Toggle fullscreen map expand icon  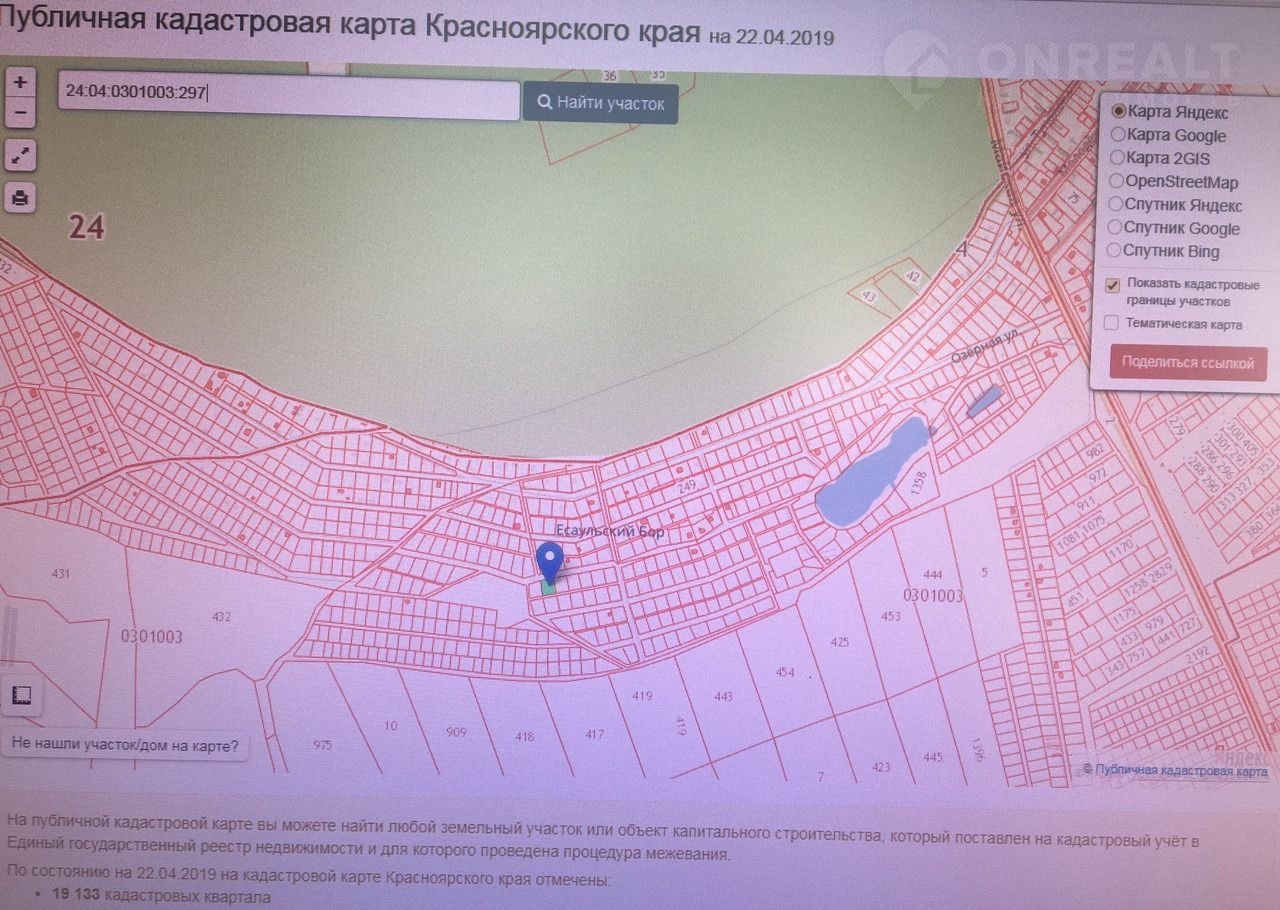click(x=20, y=155)
